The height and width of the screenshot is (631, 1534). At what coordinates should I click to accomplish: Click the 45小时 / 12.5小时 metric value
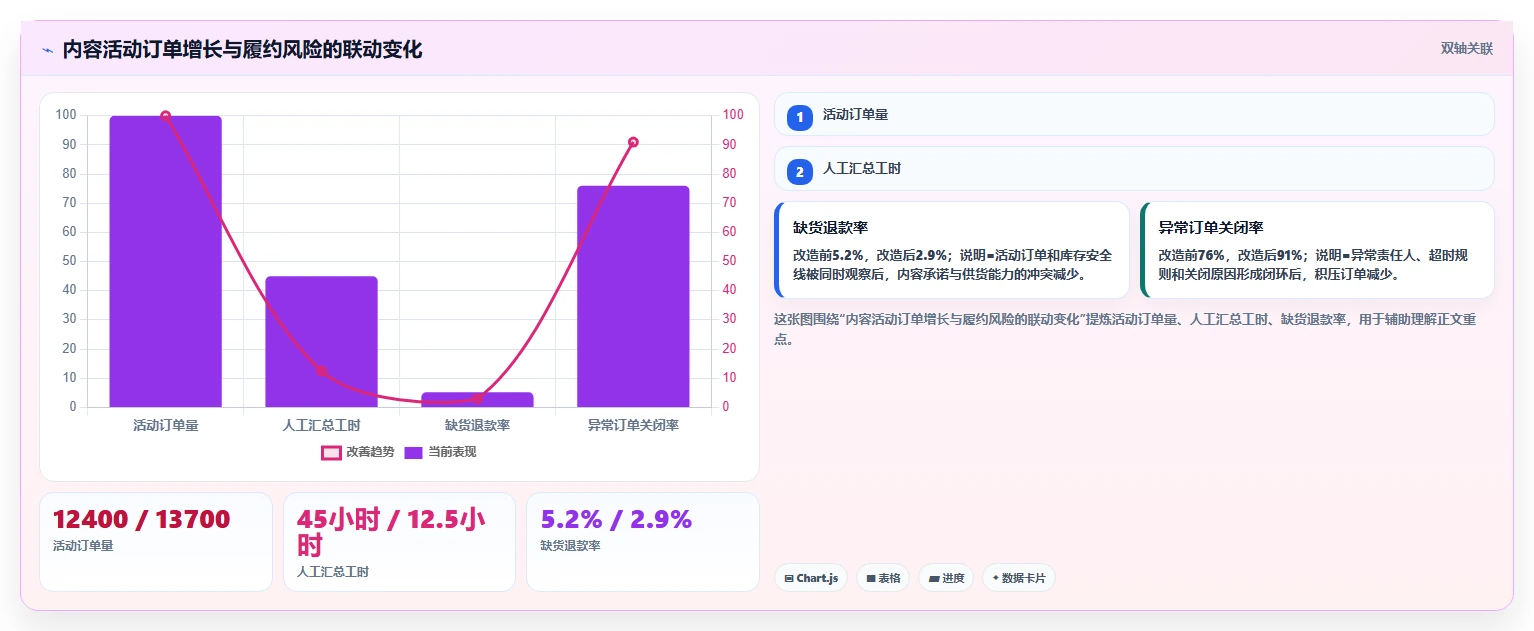[x=391, y=533]
